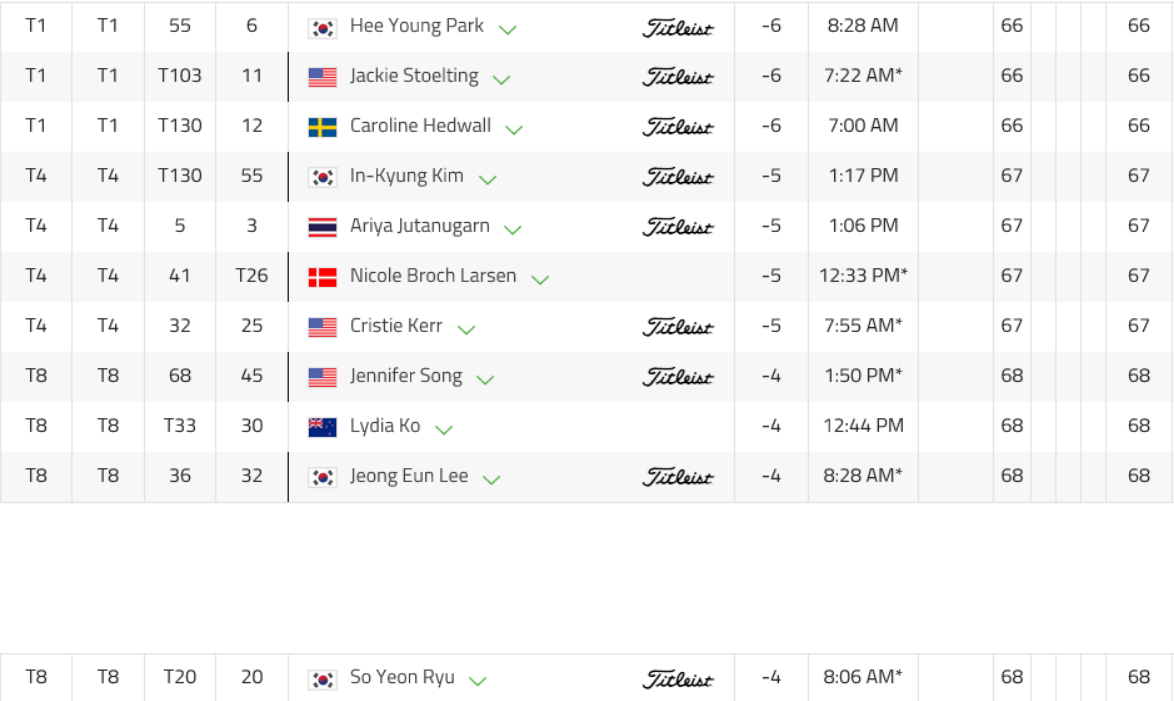Open Ariya Jutanugarn player name link
Viewport: 1174px width, 701px height.
[419, 226]
